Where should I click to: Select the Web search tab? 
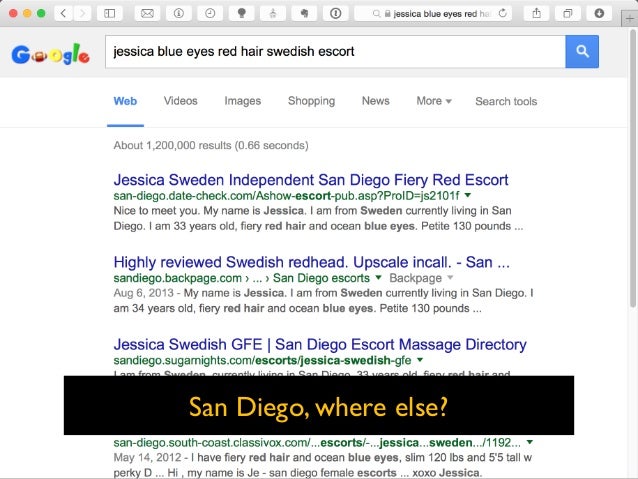(125, 101)
